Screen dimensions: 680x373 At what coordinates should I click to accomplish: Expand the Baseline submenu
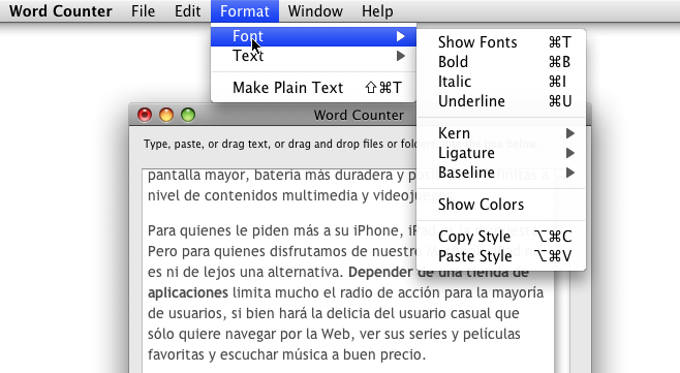click(x=501, y=173)
